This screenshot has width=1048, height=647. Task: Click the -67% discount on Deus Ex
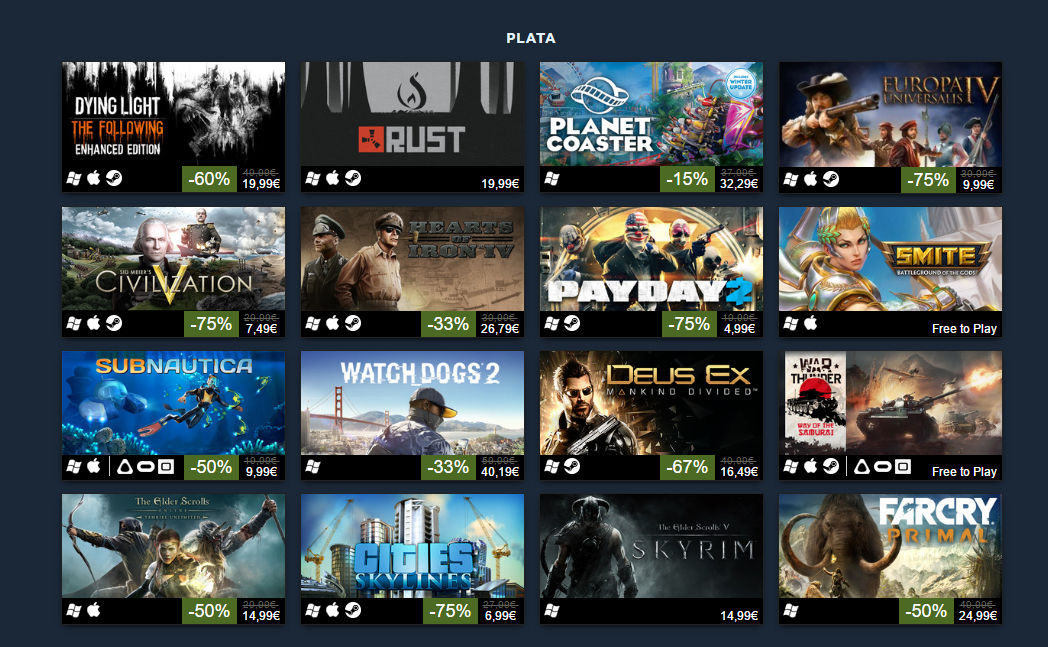pos(687,467)
